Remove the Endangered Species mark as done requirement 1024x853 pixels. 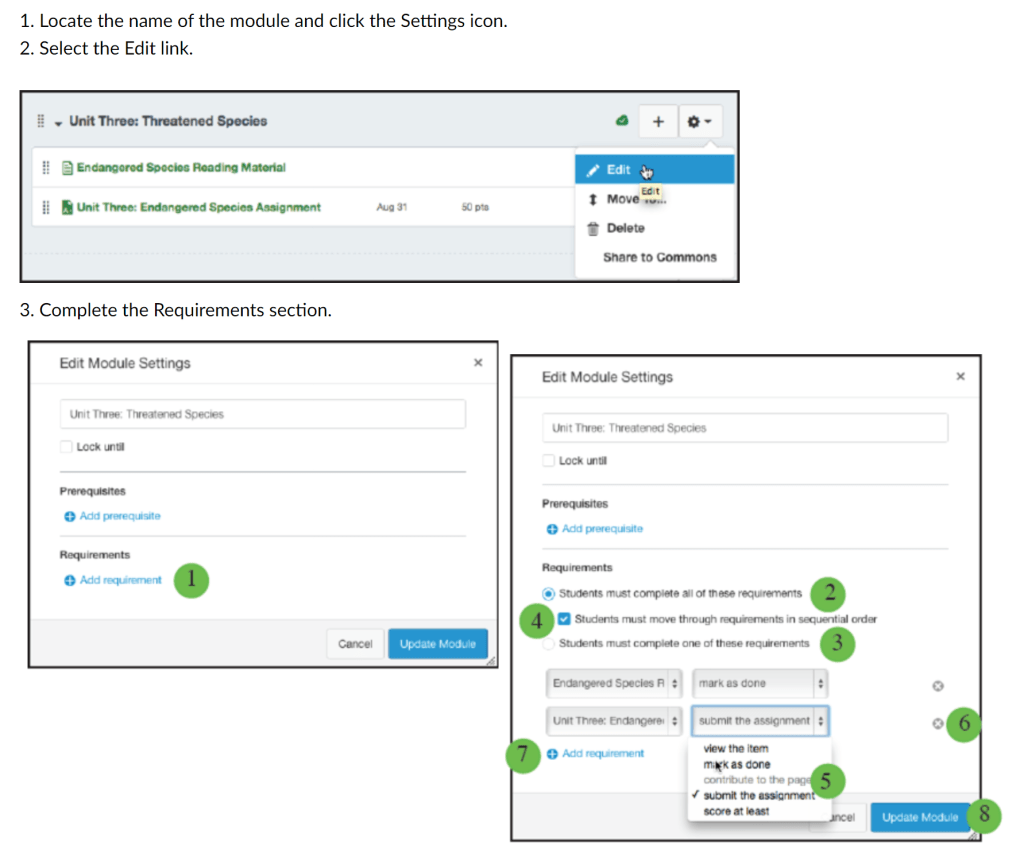coord(937,685)
